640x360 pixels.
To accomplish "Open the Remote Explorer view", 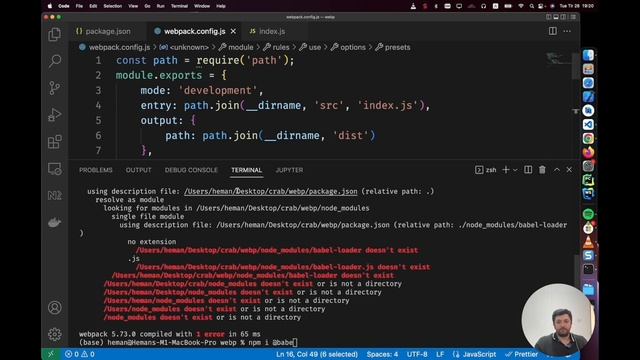I will tap(55, 169).
